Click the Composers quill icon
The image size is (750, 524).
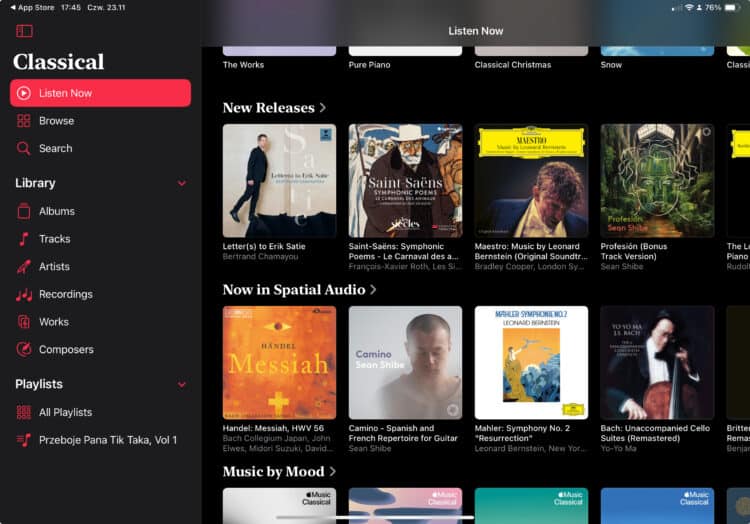23,349
